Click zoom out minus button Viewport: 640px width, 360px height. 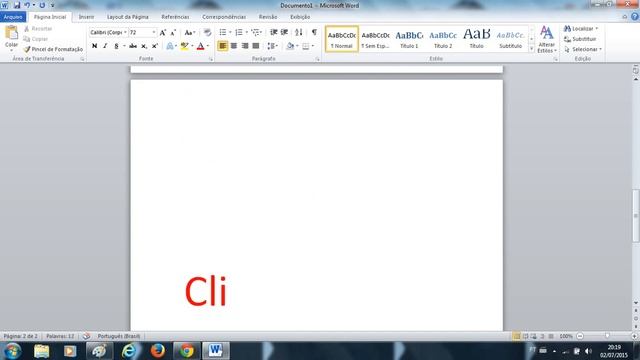click(x=580, y=336)
